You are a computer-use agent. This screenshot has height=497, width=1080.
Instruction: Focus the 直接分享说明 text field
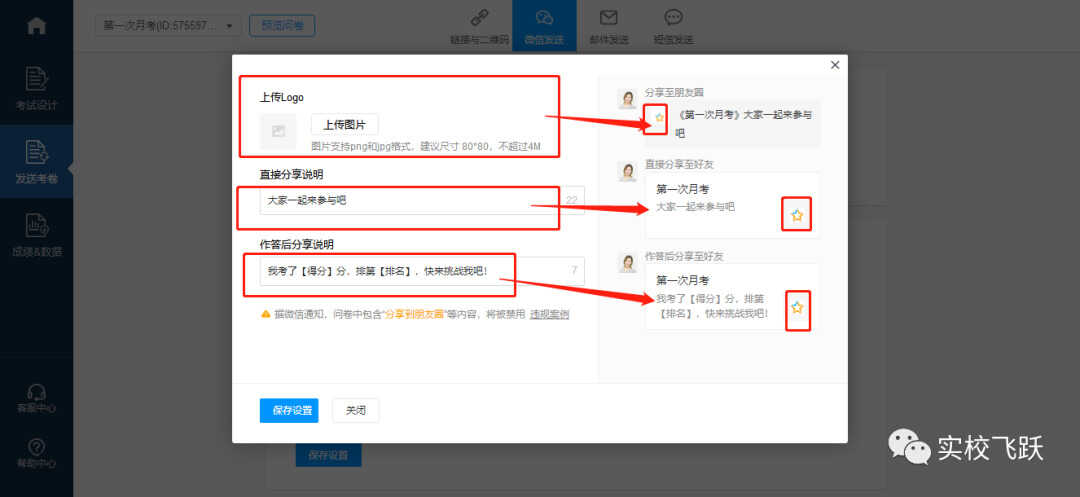[x=422, y=200]
